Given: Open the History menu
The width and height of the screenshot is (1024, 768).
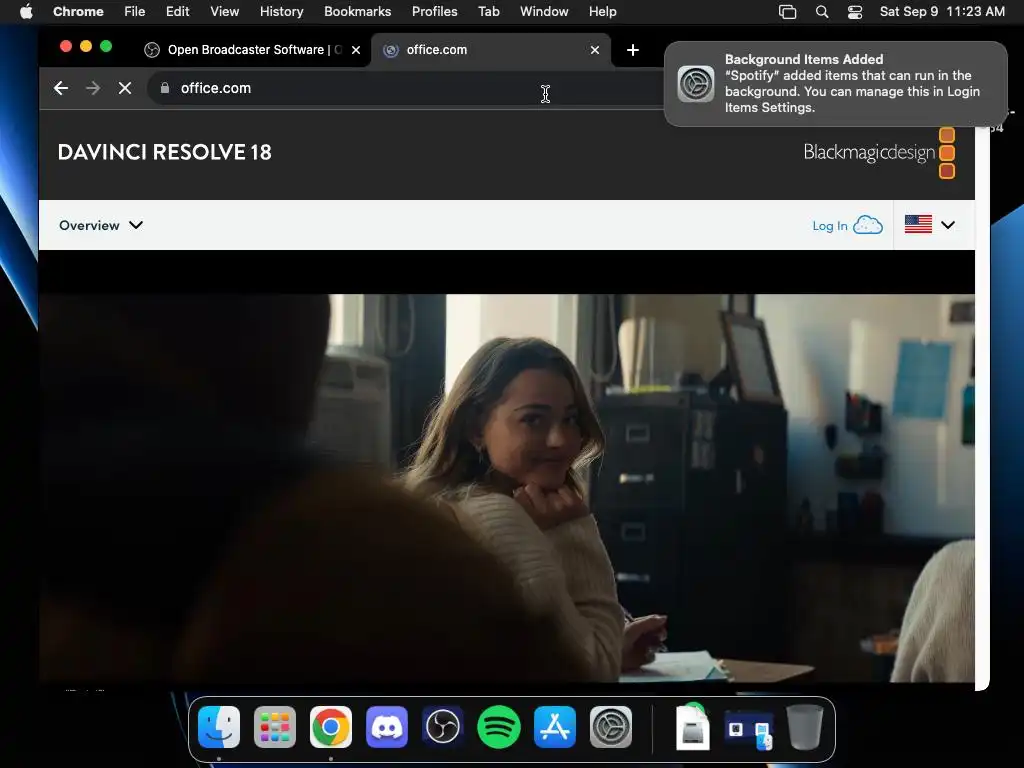Looking at the screenshot, I should pos(281,12).
